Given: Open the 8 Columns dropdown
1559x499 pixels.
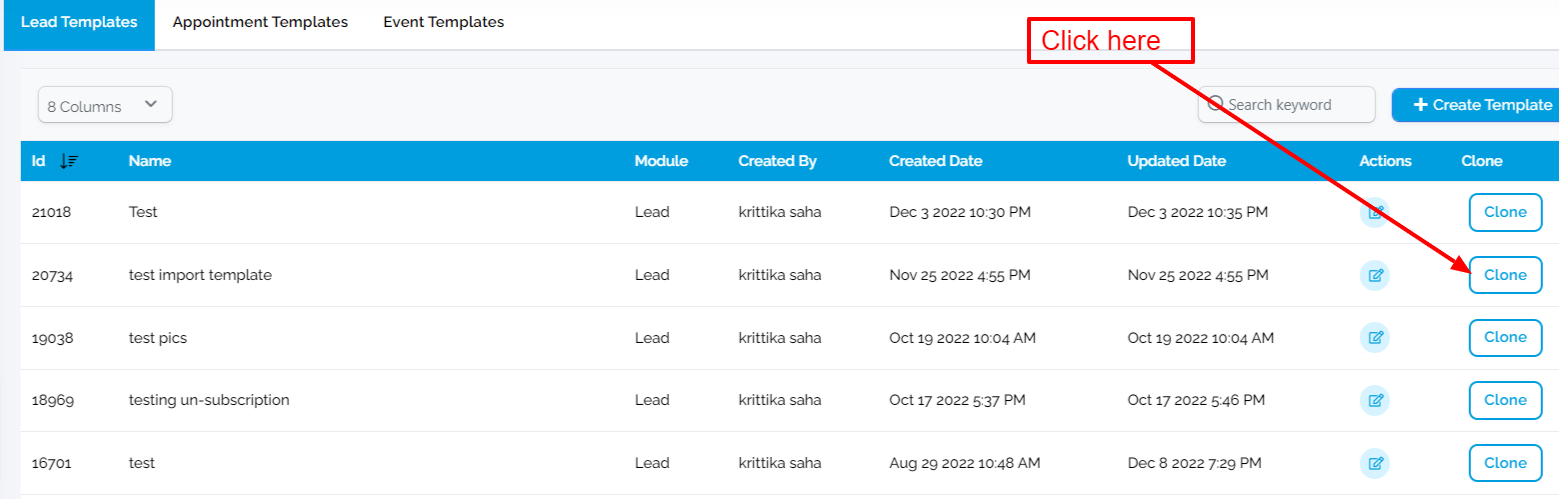Looking at the screenshot, I should coord(105,105).
